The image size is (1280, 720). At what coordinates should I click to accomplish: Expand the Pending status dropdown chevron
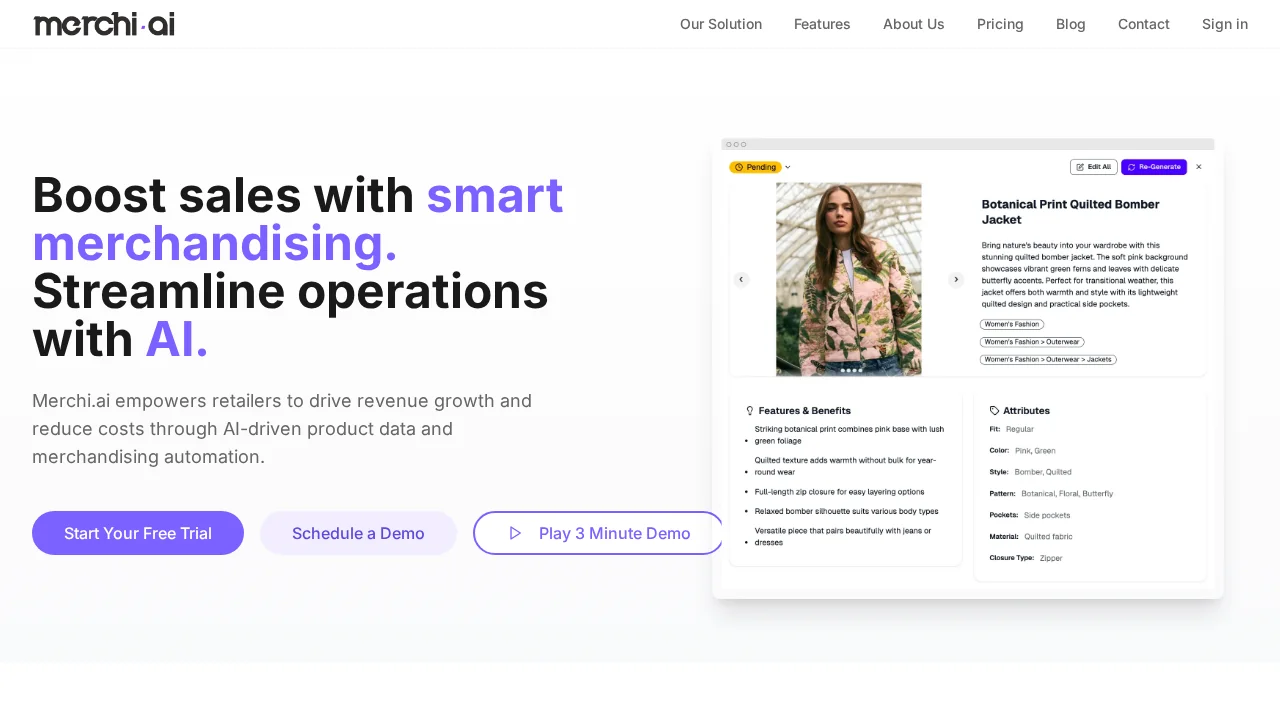[787, 167]
